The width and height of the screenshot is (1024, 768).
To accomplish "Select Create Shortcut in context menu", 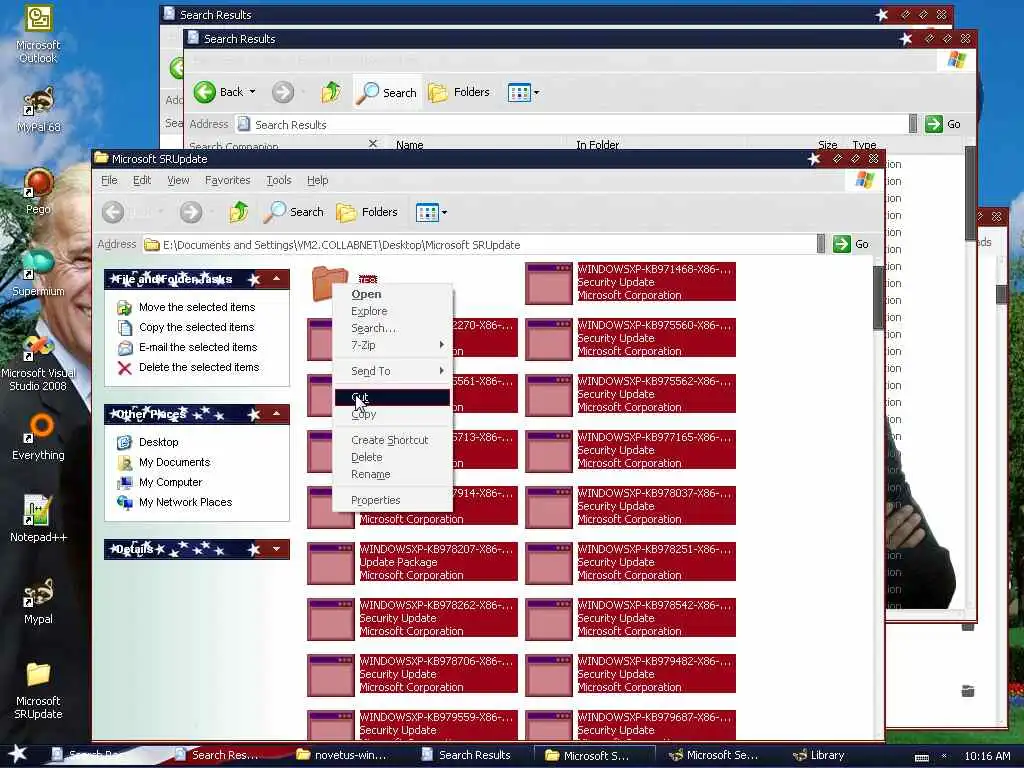I will (x=392, y=440).
